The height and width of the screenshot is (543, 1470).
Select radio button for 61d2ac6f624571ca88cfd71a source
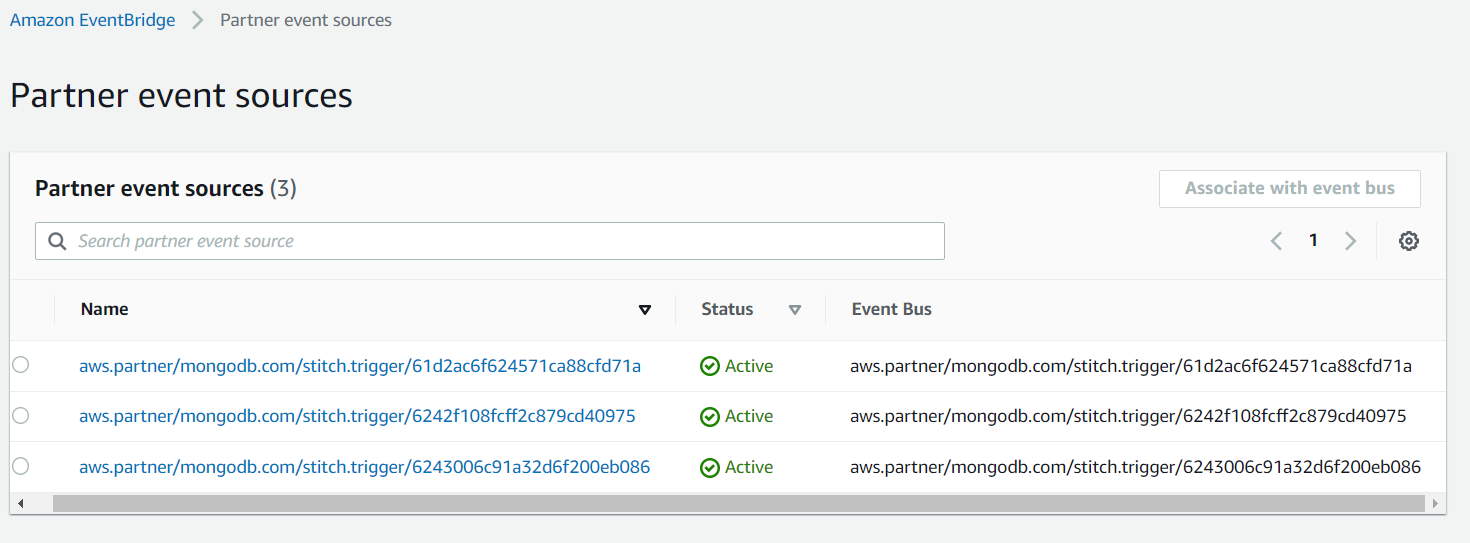click(x=21, y=366)
